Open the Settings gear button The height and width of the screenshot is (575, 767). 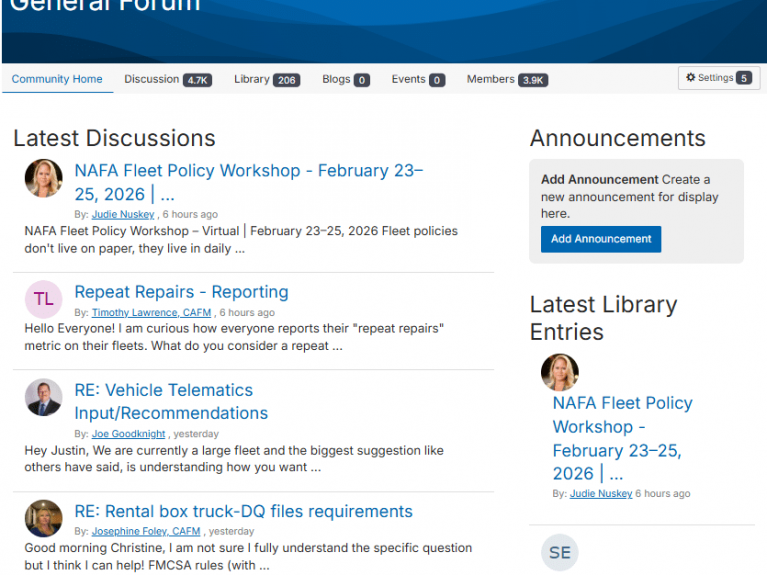click(x=716, y=78)
